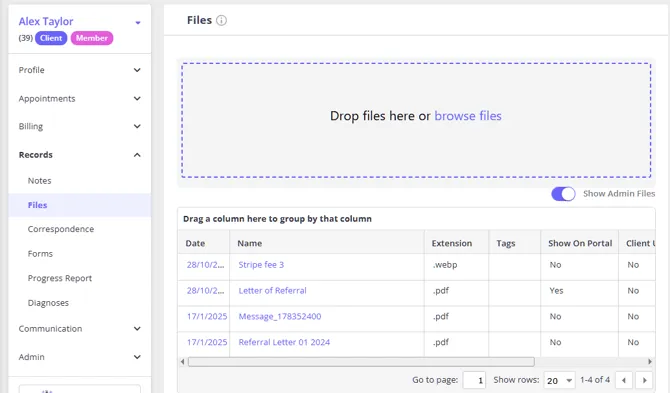Go to the previous page

tap(624, 380)
